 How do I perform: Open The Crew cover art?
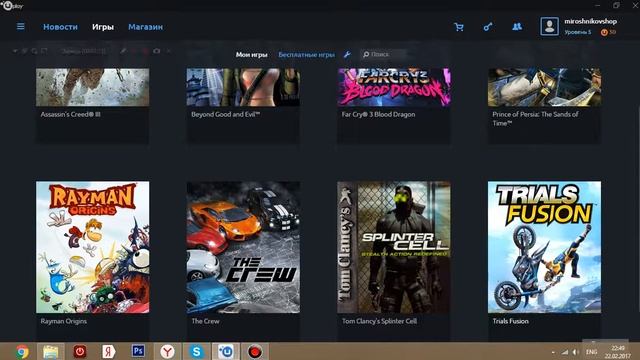[x=243, y=247]
